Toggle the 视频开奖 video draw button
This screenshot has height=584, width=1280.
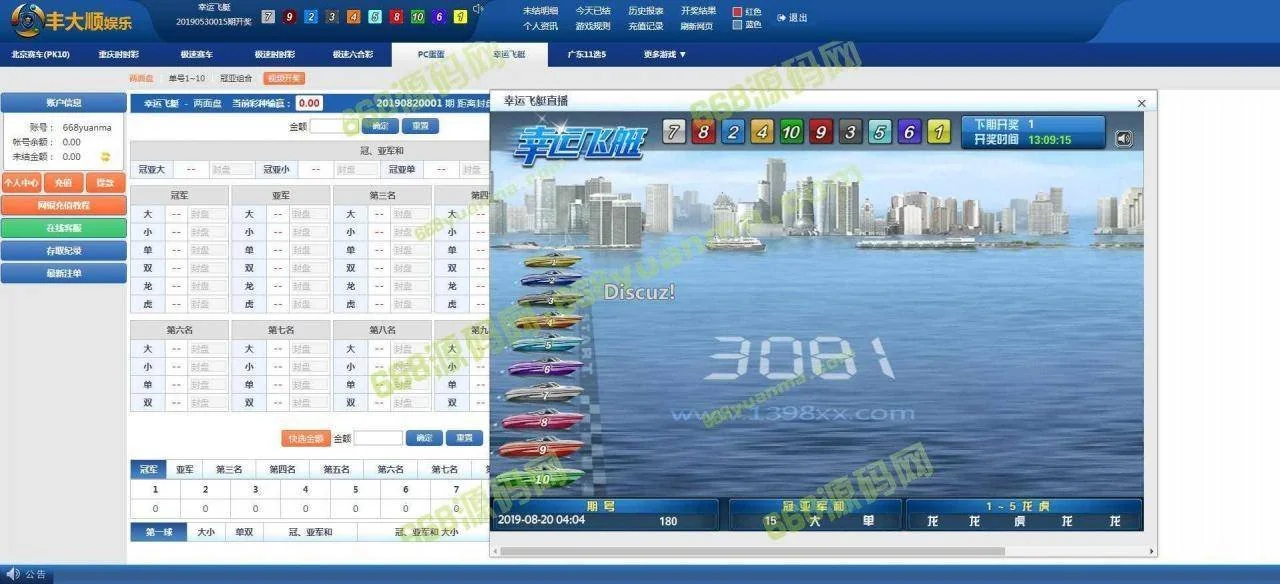(284, 78)
